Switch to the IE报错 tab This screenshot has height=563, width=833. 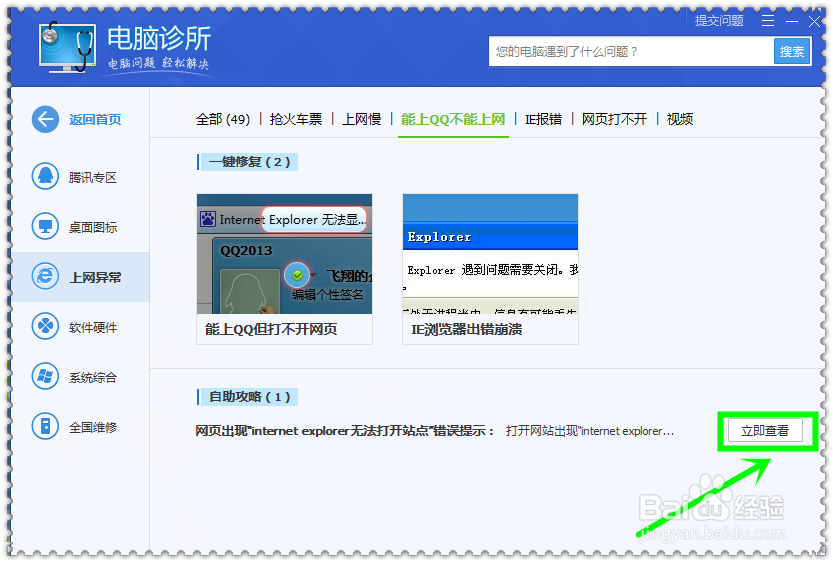[x=543, y=119]
